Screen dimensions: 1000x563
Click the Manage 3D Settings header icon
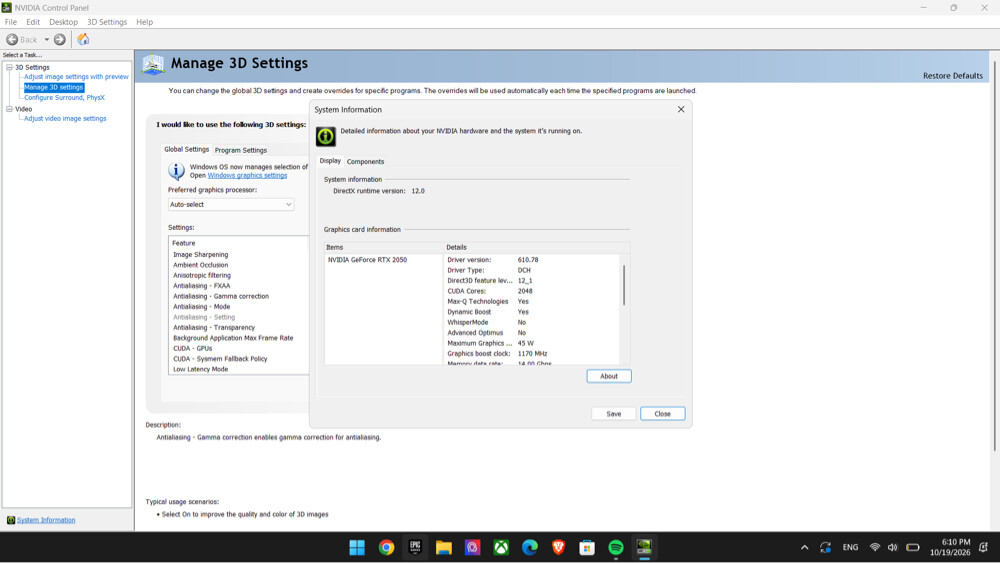[153, 64]
